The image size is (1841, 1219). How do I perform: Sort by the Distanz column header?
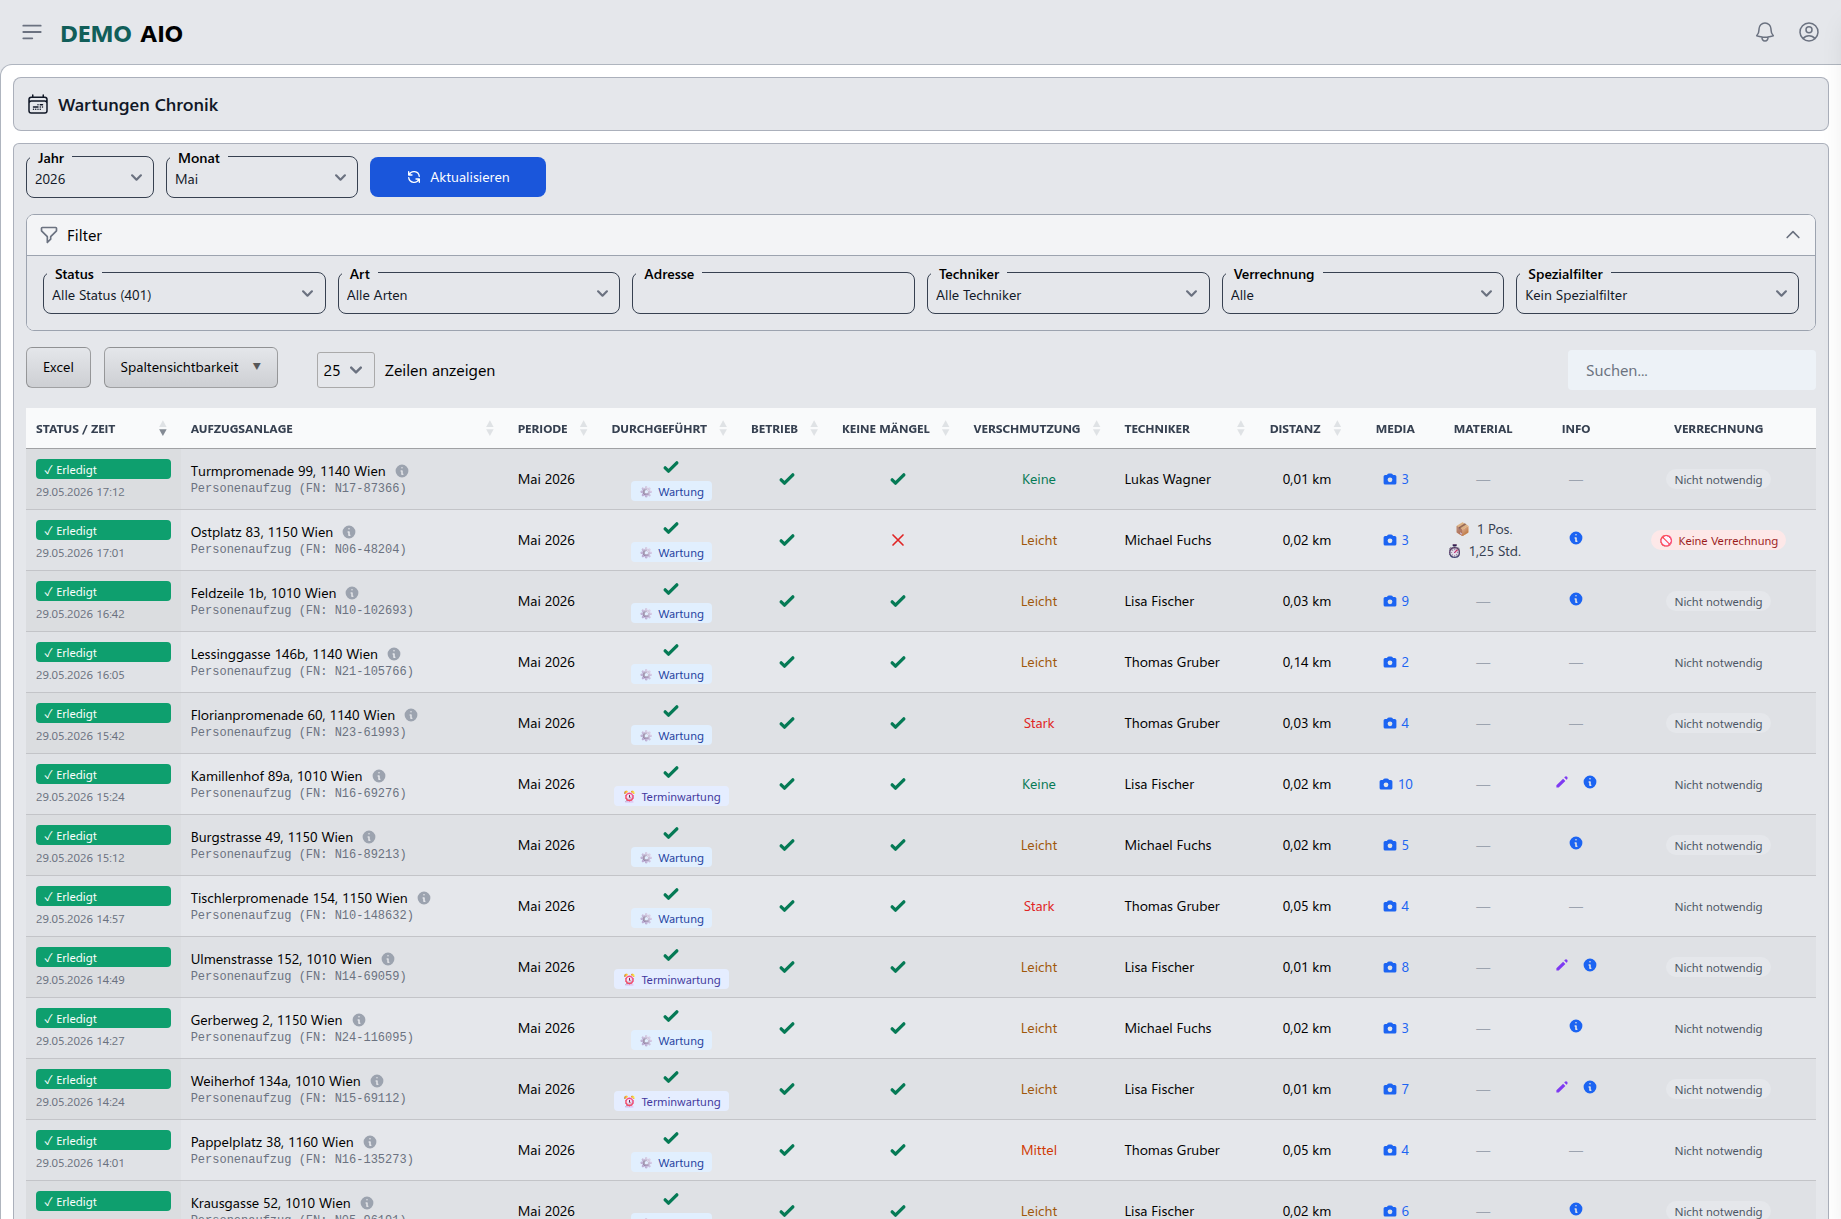(x=1305, y=429)
